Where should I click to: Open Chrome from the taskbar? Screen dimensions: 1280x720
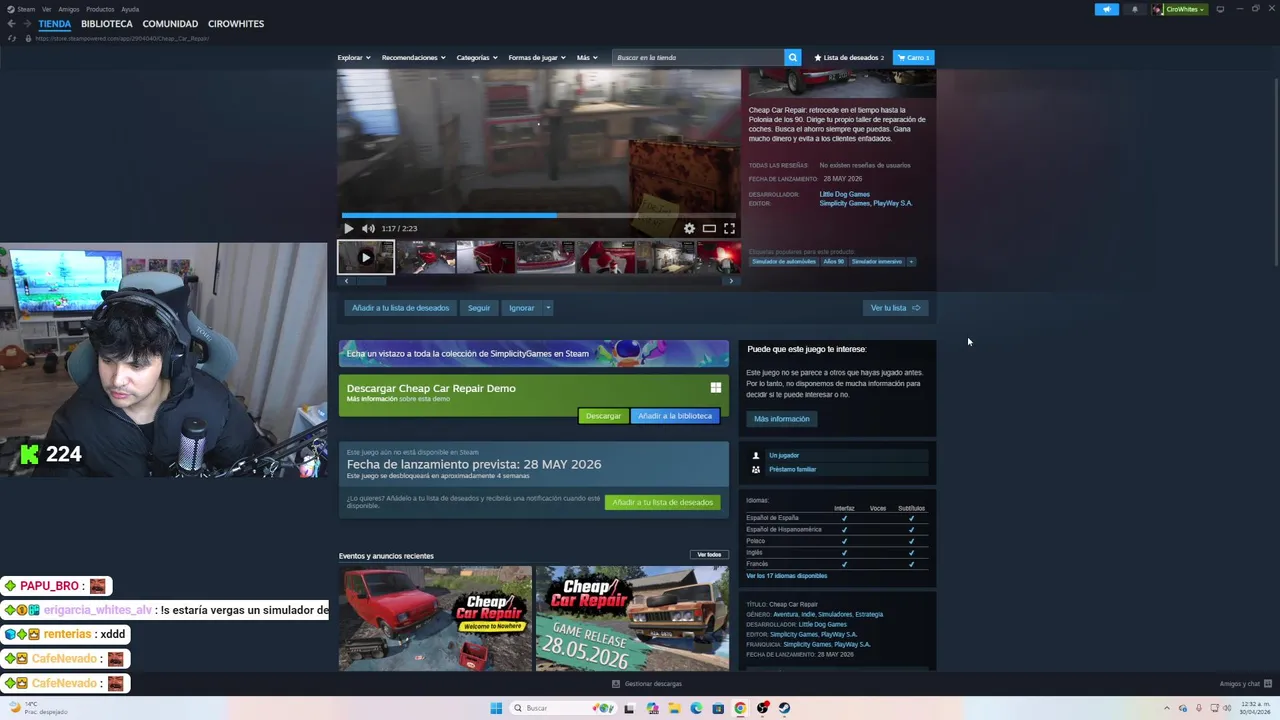click(x=740, y=708)
